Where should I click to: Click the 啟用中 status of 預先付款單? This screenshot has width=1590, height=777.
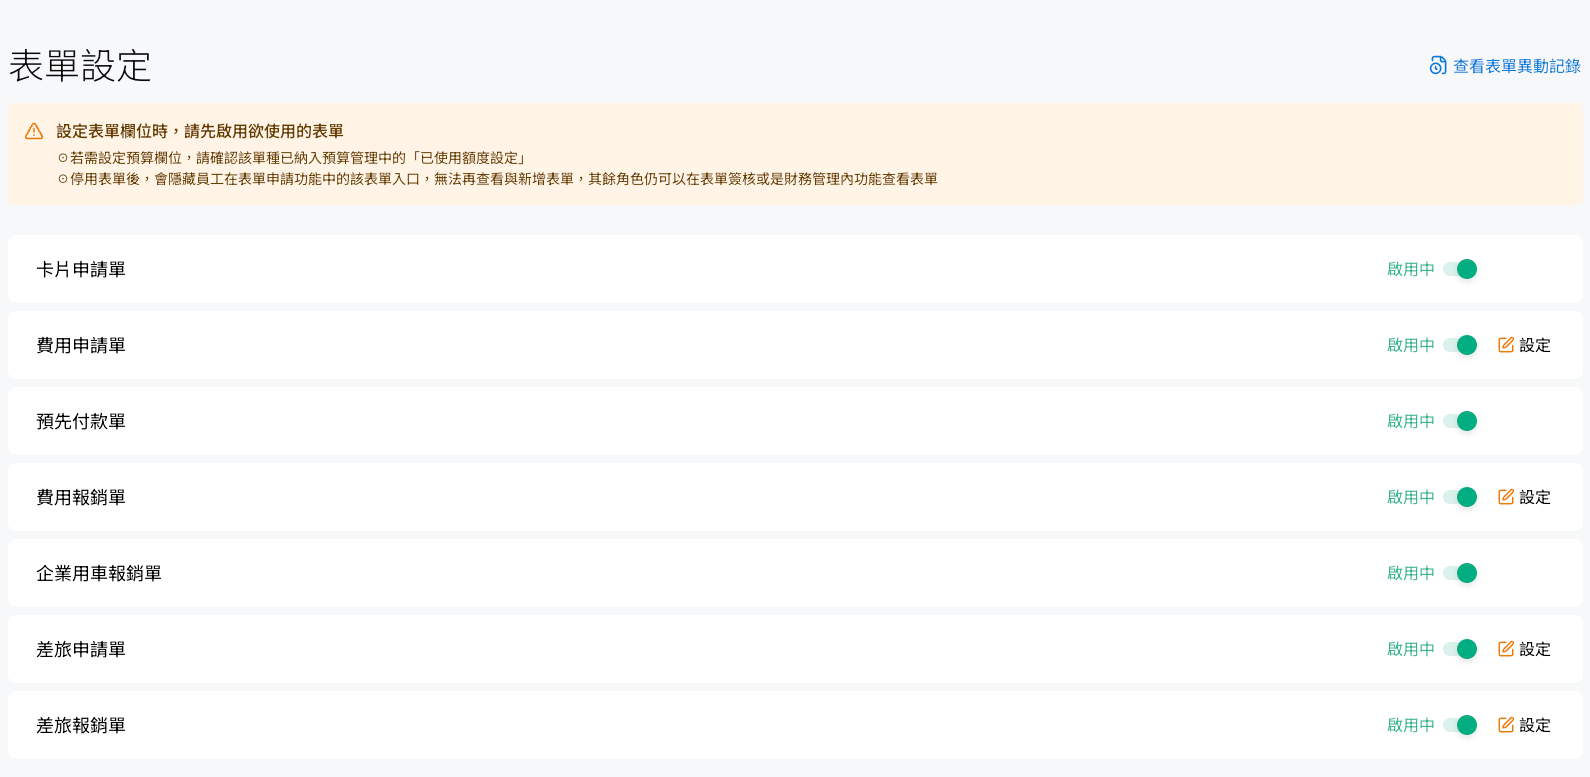coord(1411,421)
